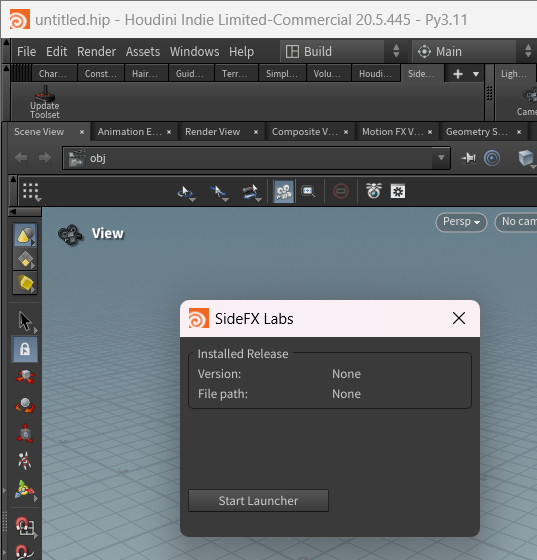The image size is (537, 560).
Task: Open the Windows menu
Action: 195,52
